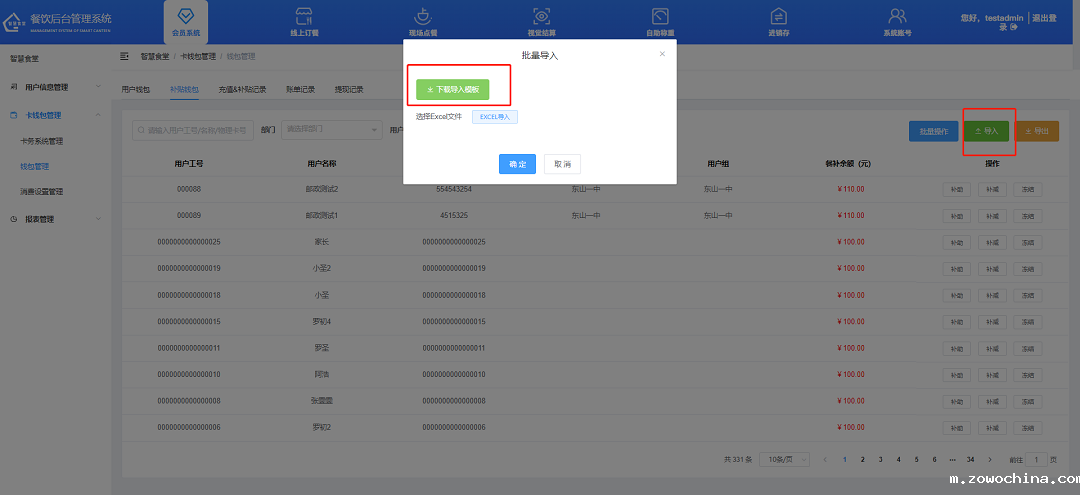Click card number cell 4515325
Viewport: 1080px width, 495px height.
(x=454, y=215)
